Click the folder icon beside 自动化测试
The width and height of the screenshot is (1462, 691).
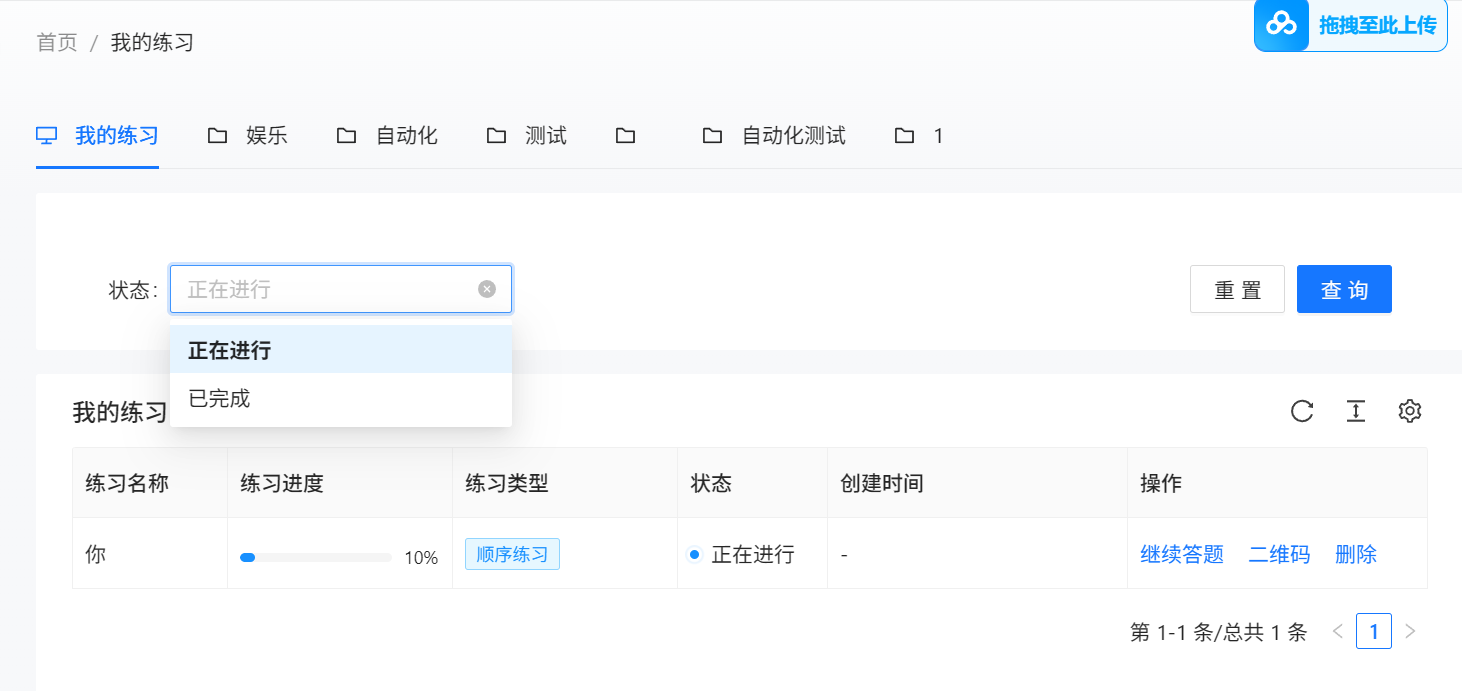pos(712,135)
